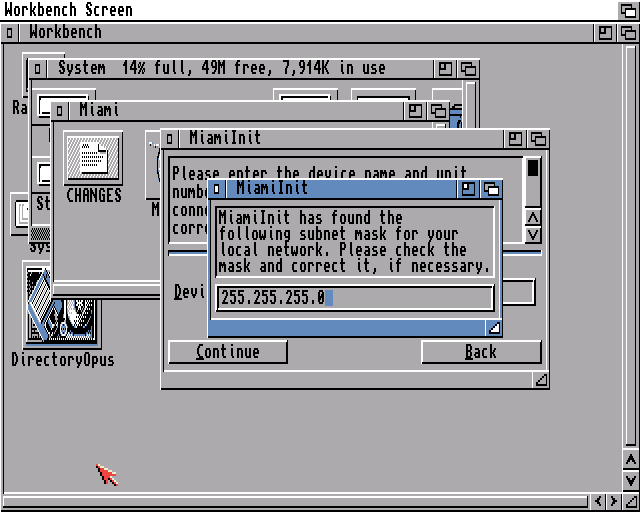Click depth gadget of main MiamiInit window
The width and height of the screenshot is (640, 512).
tap(538, 139)
